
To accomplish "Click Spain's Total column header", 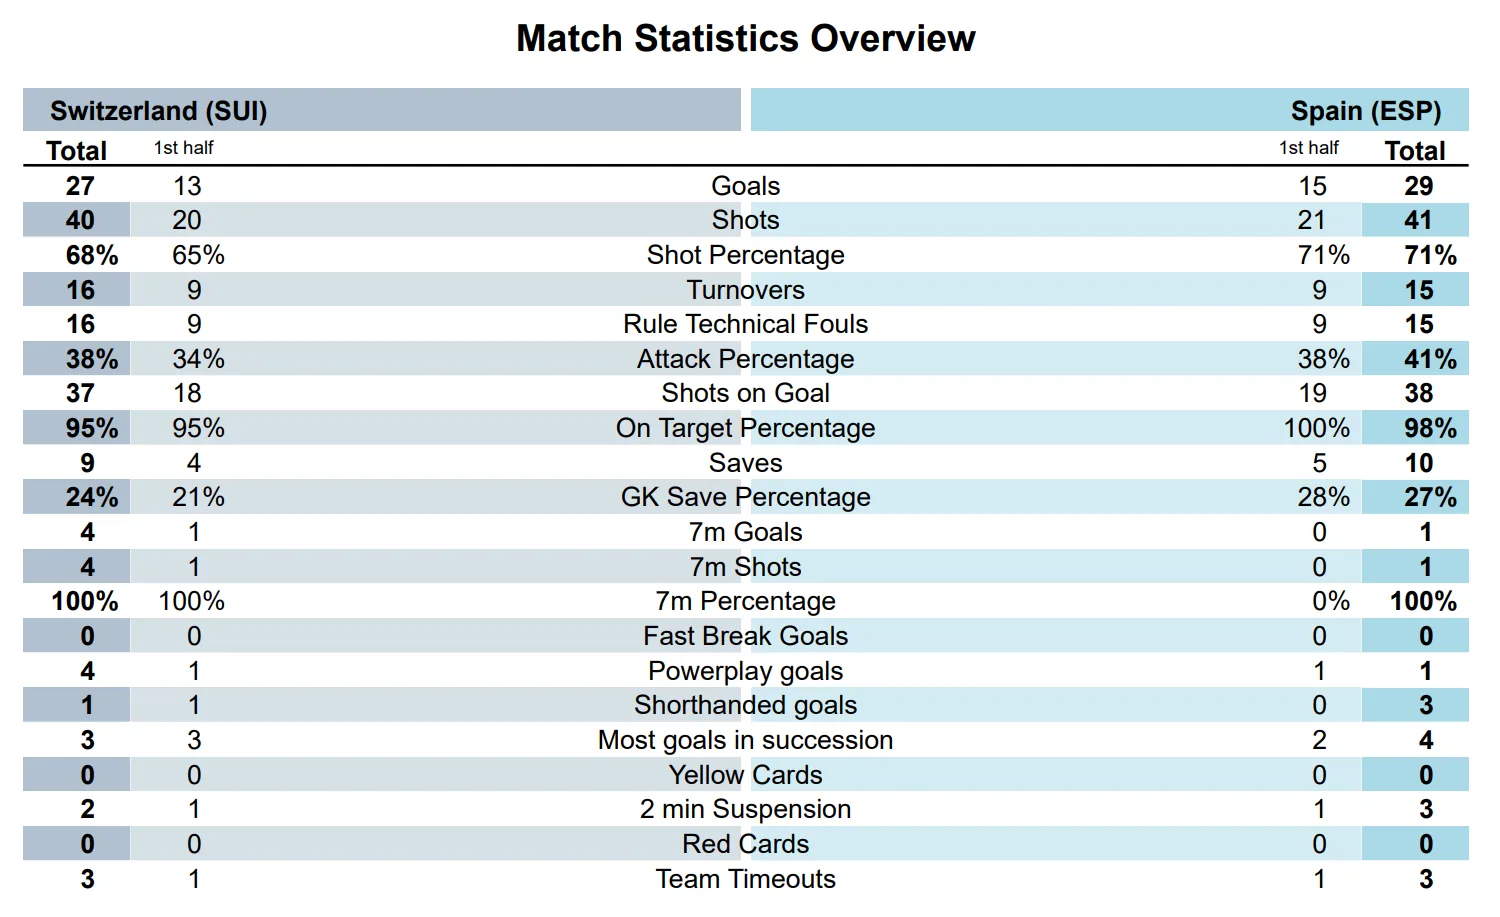I will (1414, 151).
